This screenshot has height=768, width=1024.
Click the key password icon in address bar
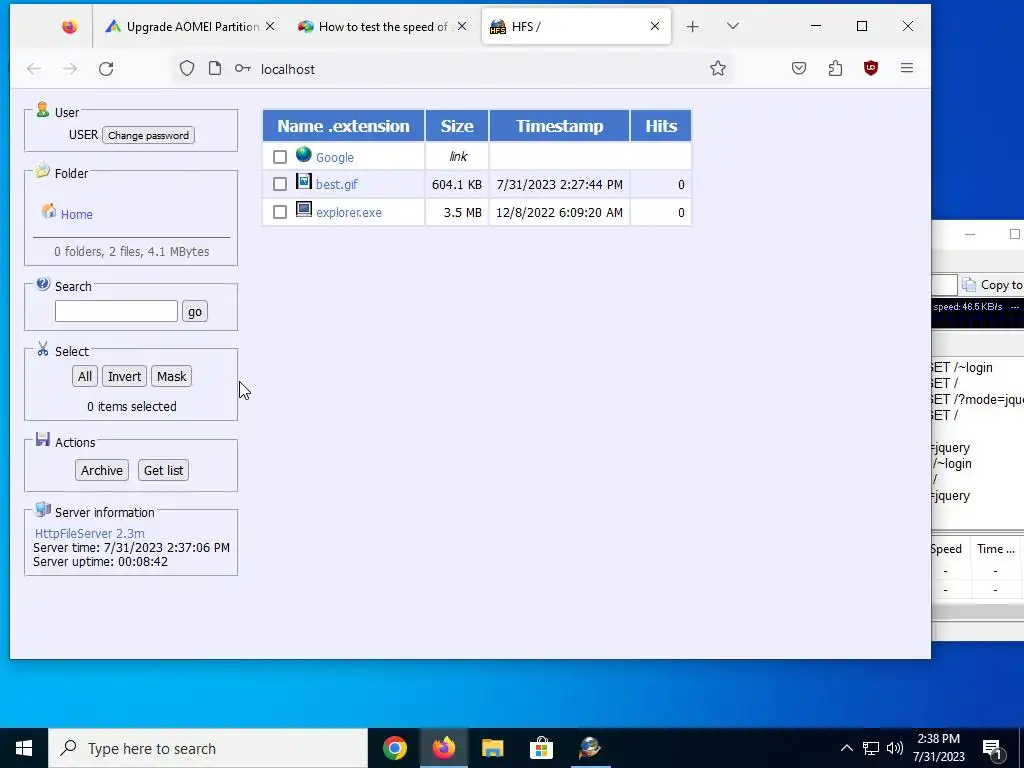(x=242, y=69)
